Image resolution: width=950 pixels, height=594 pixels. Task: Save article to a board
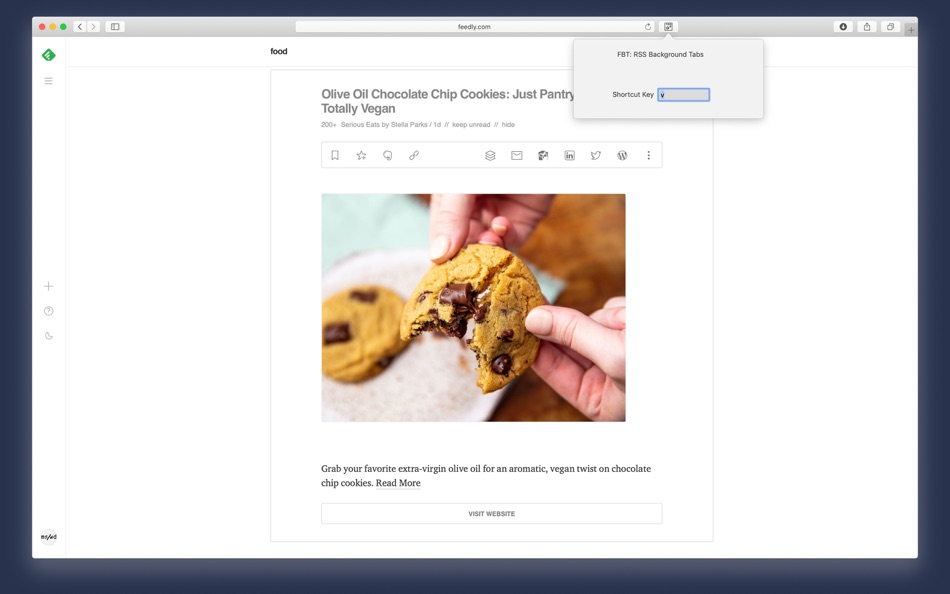(x=490, y=155)
